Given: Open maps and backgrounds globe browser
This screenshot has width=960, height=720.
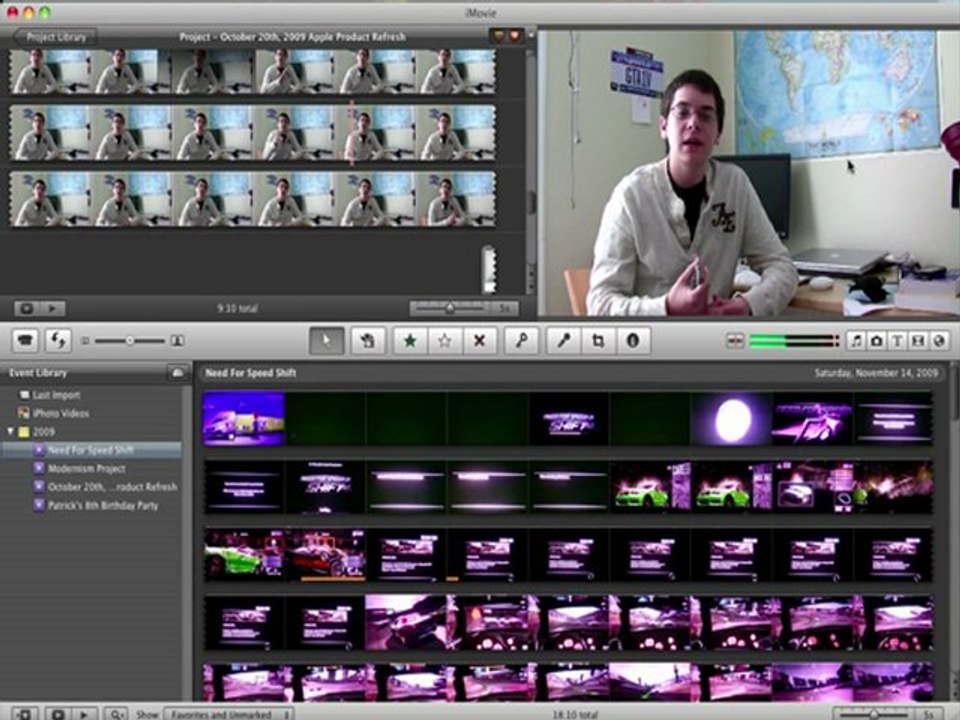Looking at the screenshot, I should [939, 341].
